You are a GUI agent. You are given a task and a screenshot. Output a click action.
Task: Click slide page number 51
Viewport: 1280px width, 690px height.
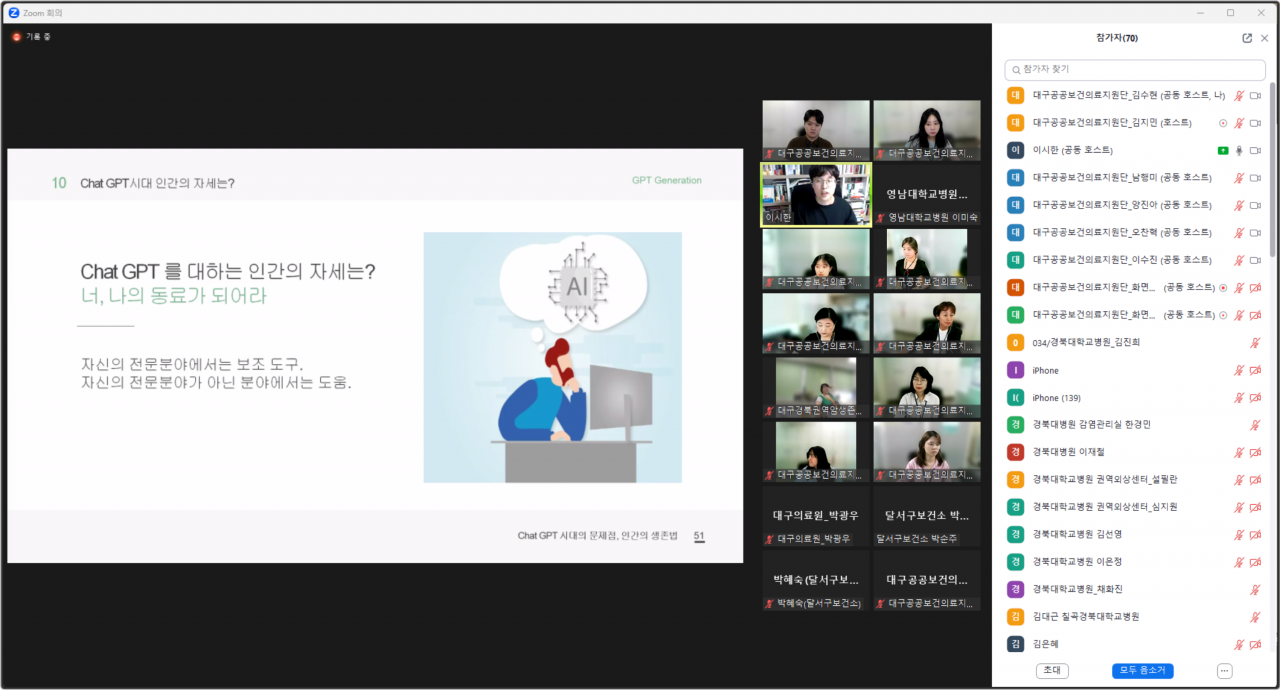click(699, 536)
